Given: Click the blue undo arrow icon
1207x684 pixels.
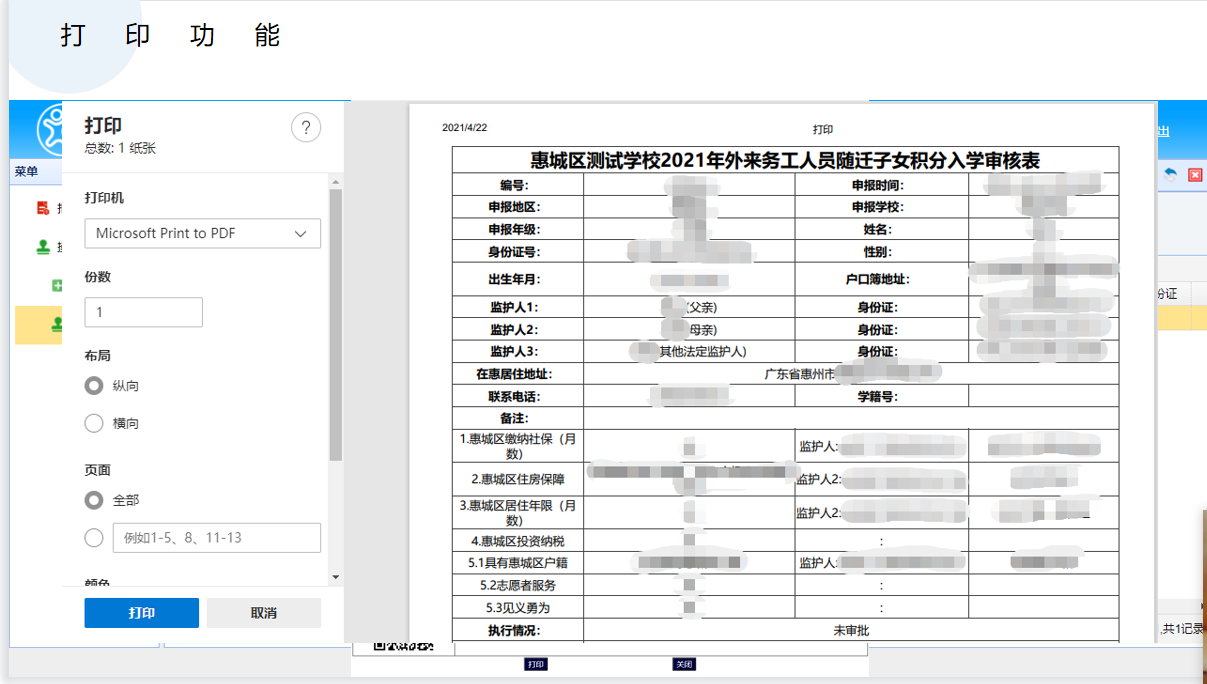Looking at the screenshot, I should click(1171, 174).
